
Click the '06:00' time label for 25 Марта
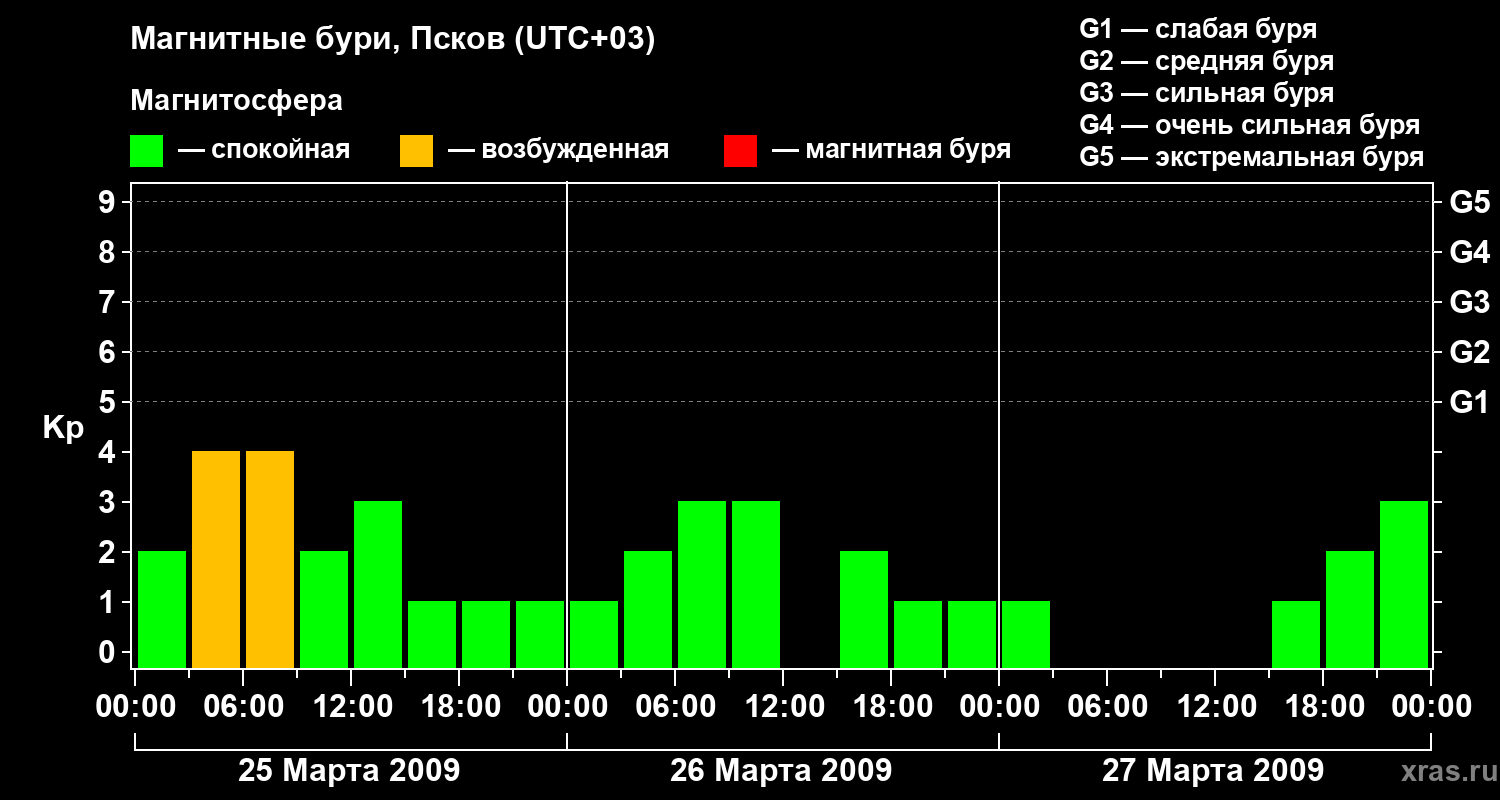(243, 706)
